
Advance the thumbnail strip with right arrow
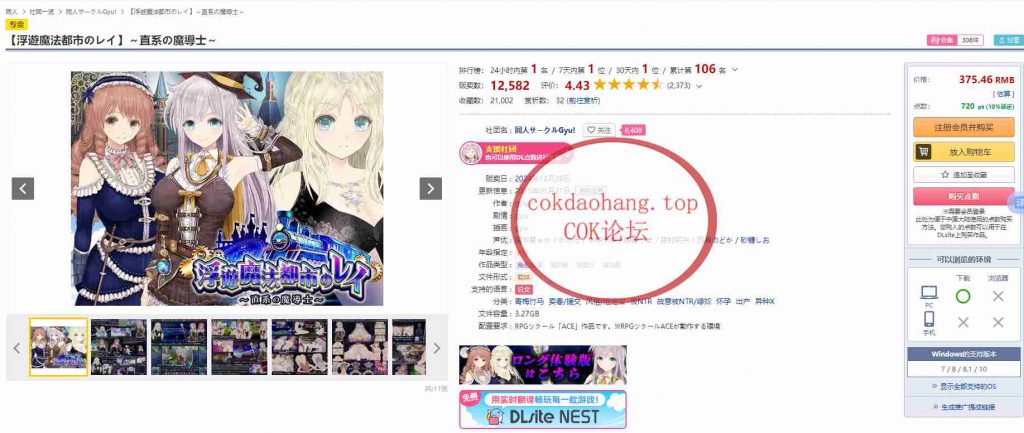click(x=437, y=348)
